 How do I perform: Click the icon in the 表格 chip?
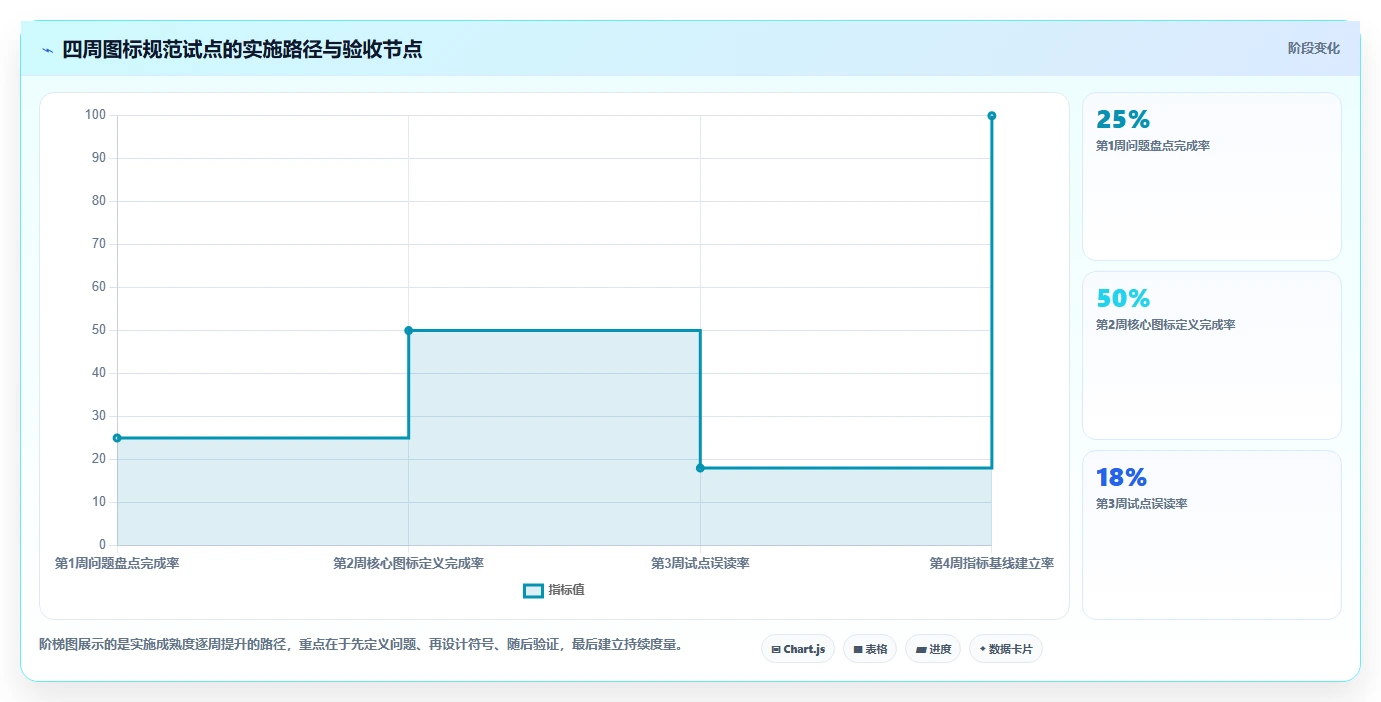pyautogui.click(x=858, y=650)
